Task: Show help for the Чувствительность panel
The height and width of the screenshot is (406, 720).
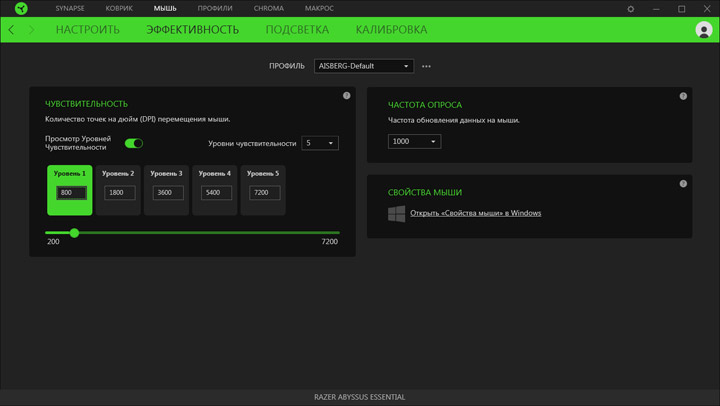Action: click(347, 96)
